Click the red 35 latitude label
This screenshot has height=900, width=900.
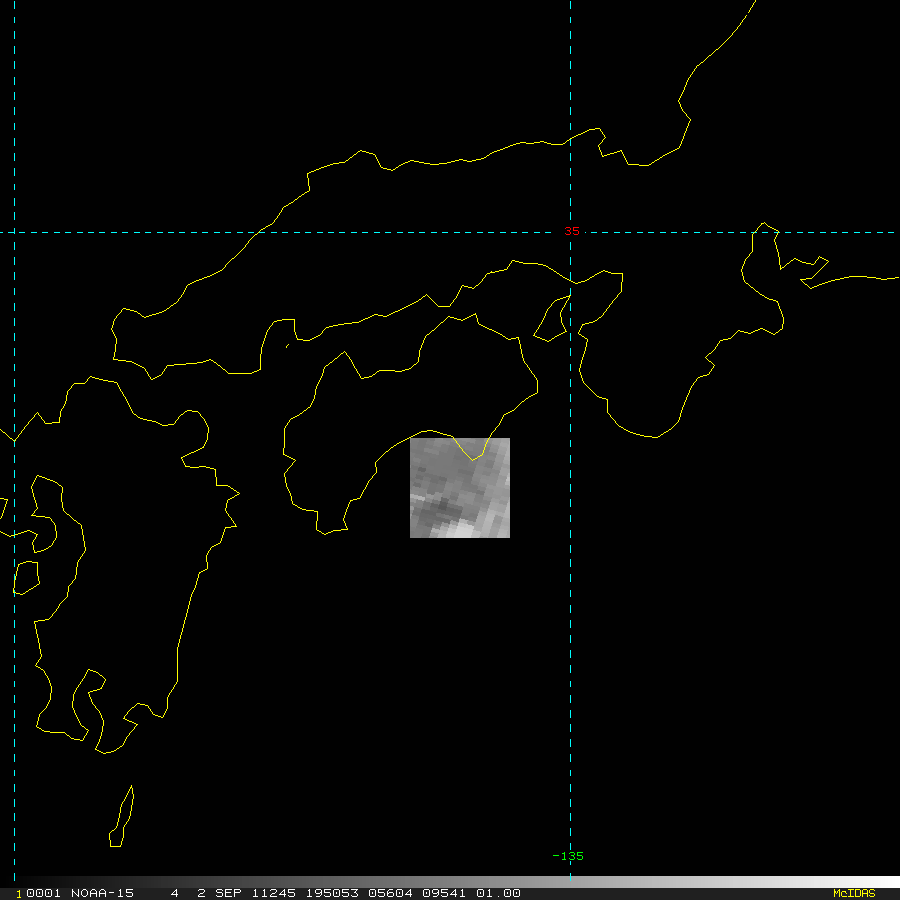pos(572,232)
